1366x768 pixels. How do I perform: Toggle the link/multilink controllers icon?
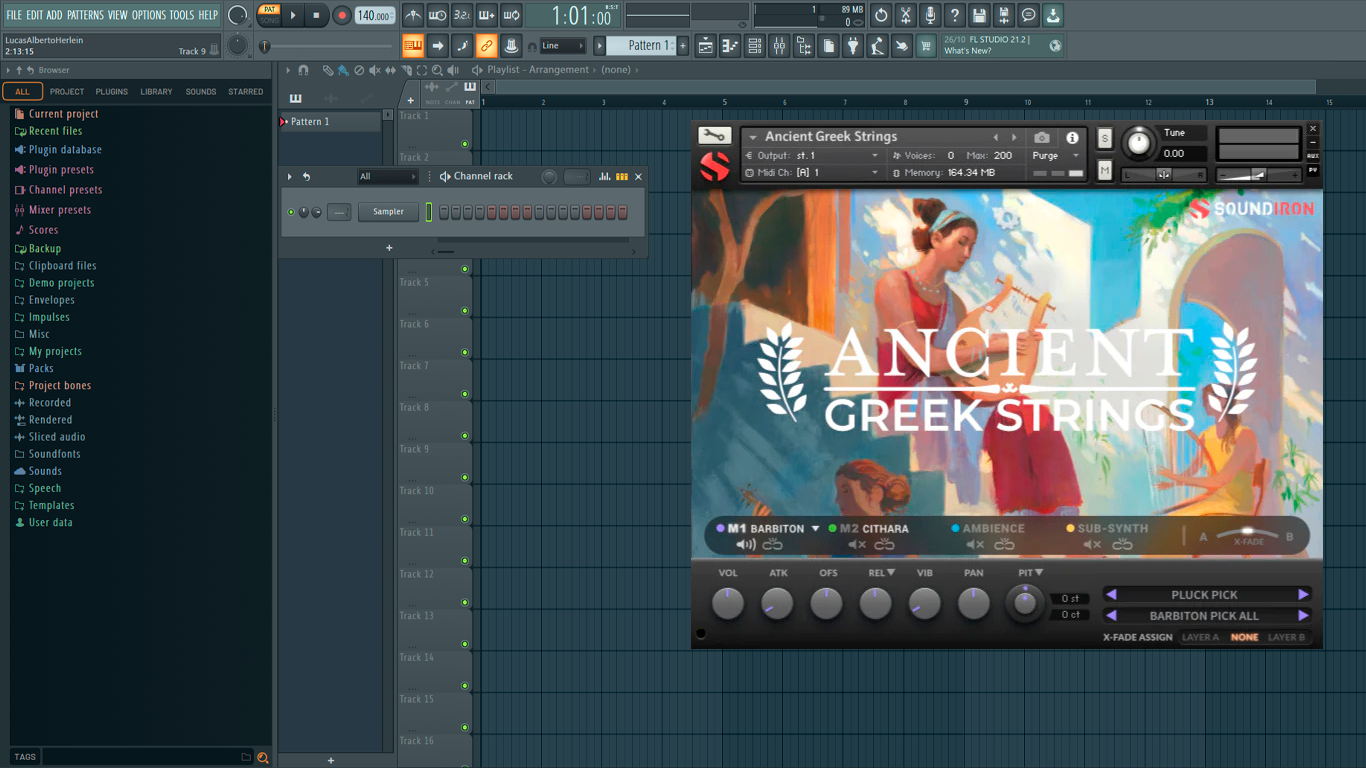[486, 46]
